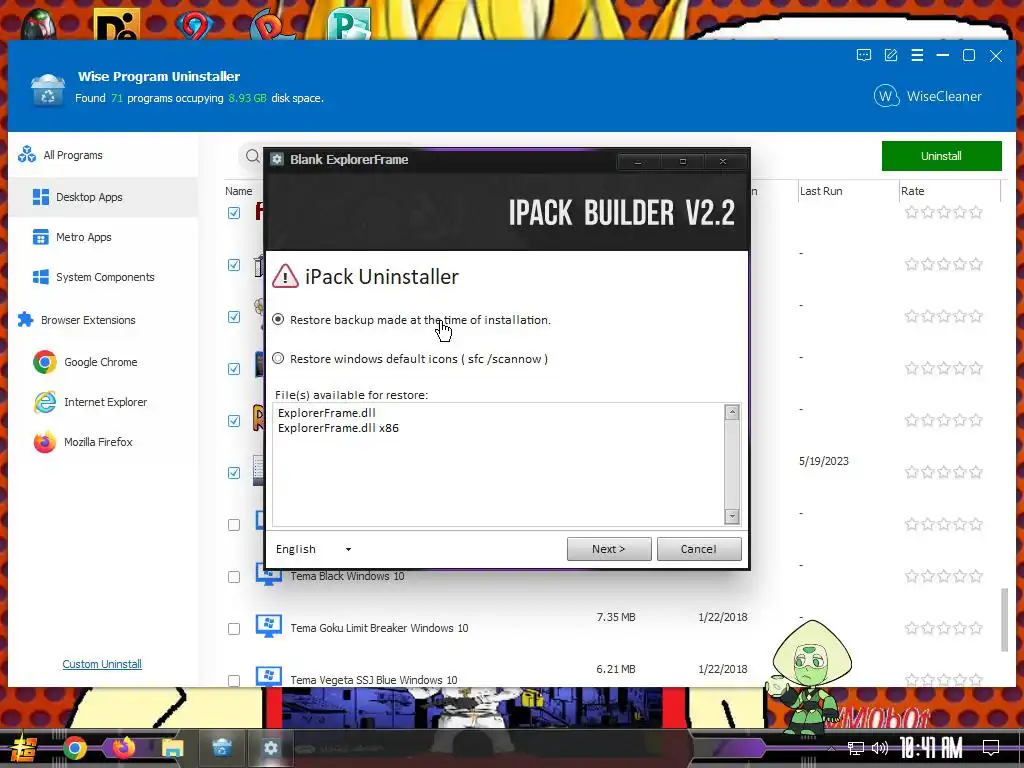Screen dimensions: 1024x768
Task: Click the green Uninstall button
Action: [x=941, y=156]
